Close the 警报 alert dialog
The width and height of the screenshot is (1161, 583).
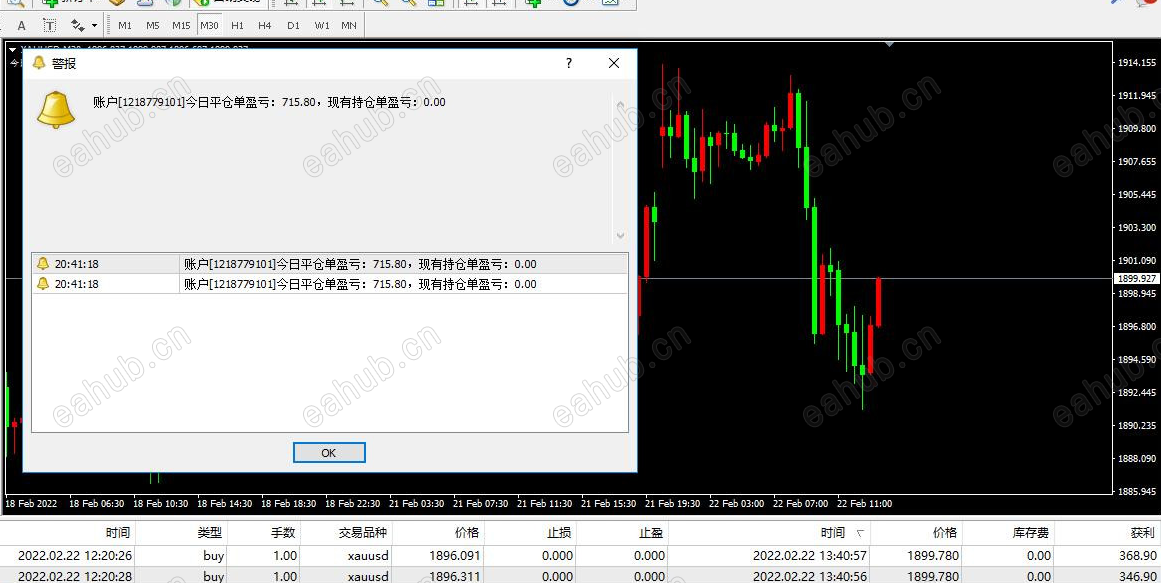(x=614, y=64)
